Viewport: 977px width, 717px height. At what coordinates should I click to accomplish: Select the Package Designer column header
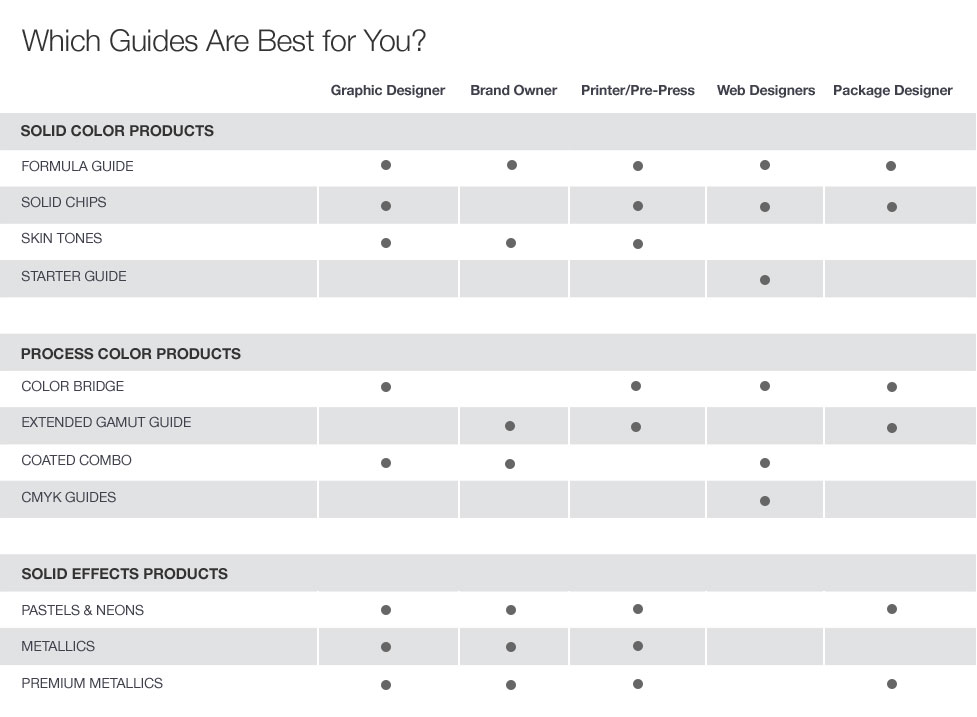[892, 90]
